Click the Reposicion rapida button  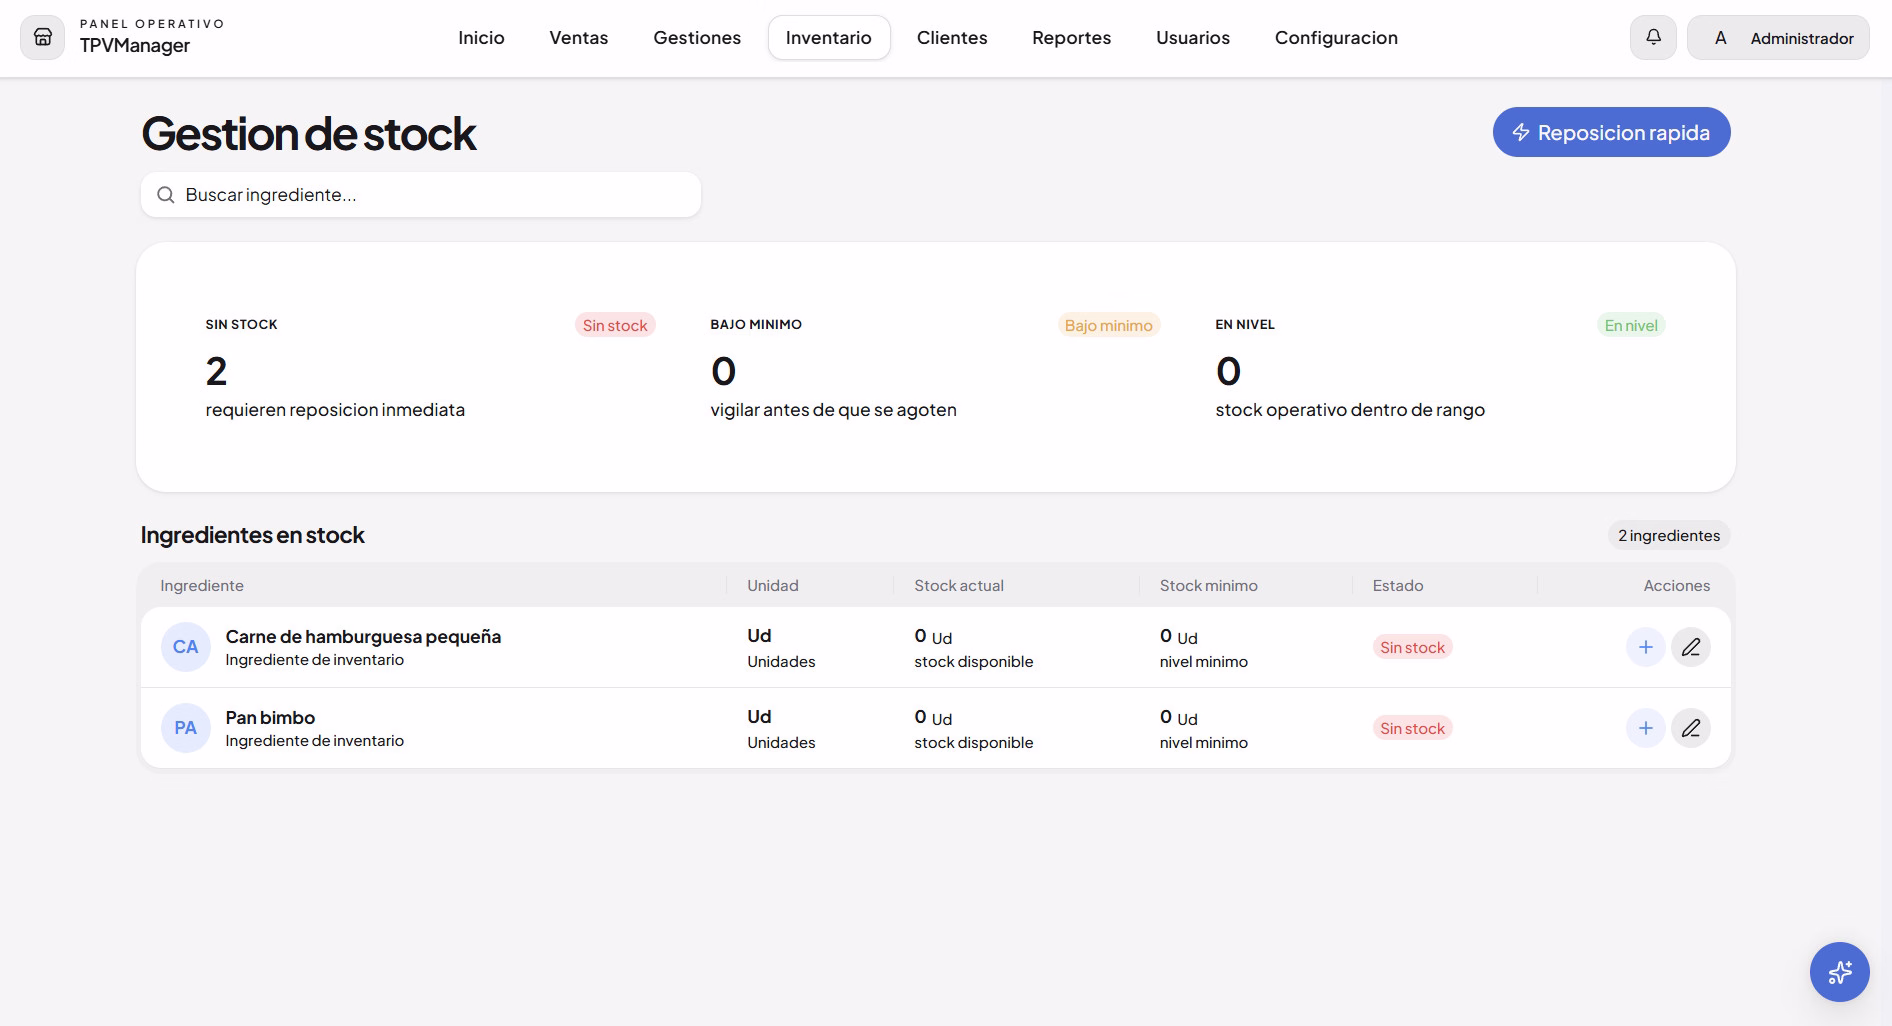pyautogui.click(x=1611, y=132)
